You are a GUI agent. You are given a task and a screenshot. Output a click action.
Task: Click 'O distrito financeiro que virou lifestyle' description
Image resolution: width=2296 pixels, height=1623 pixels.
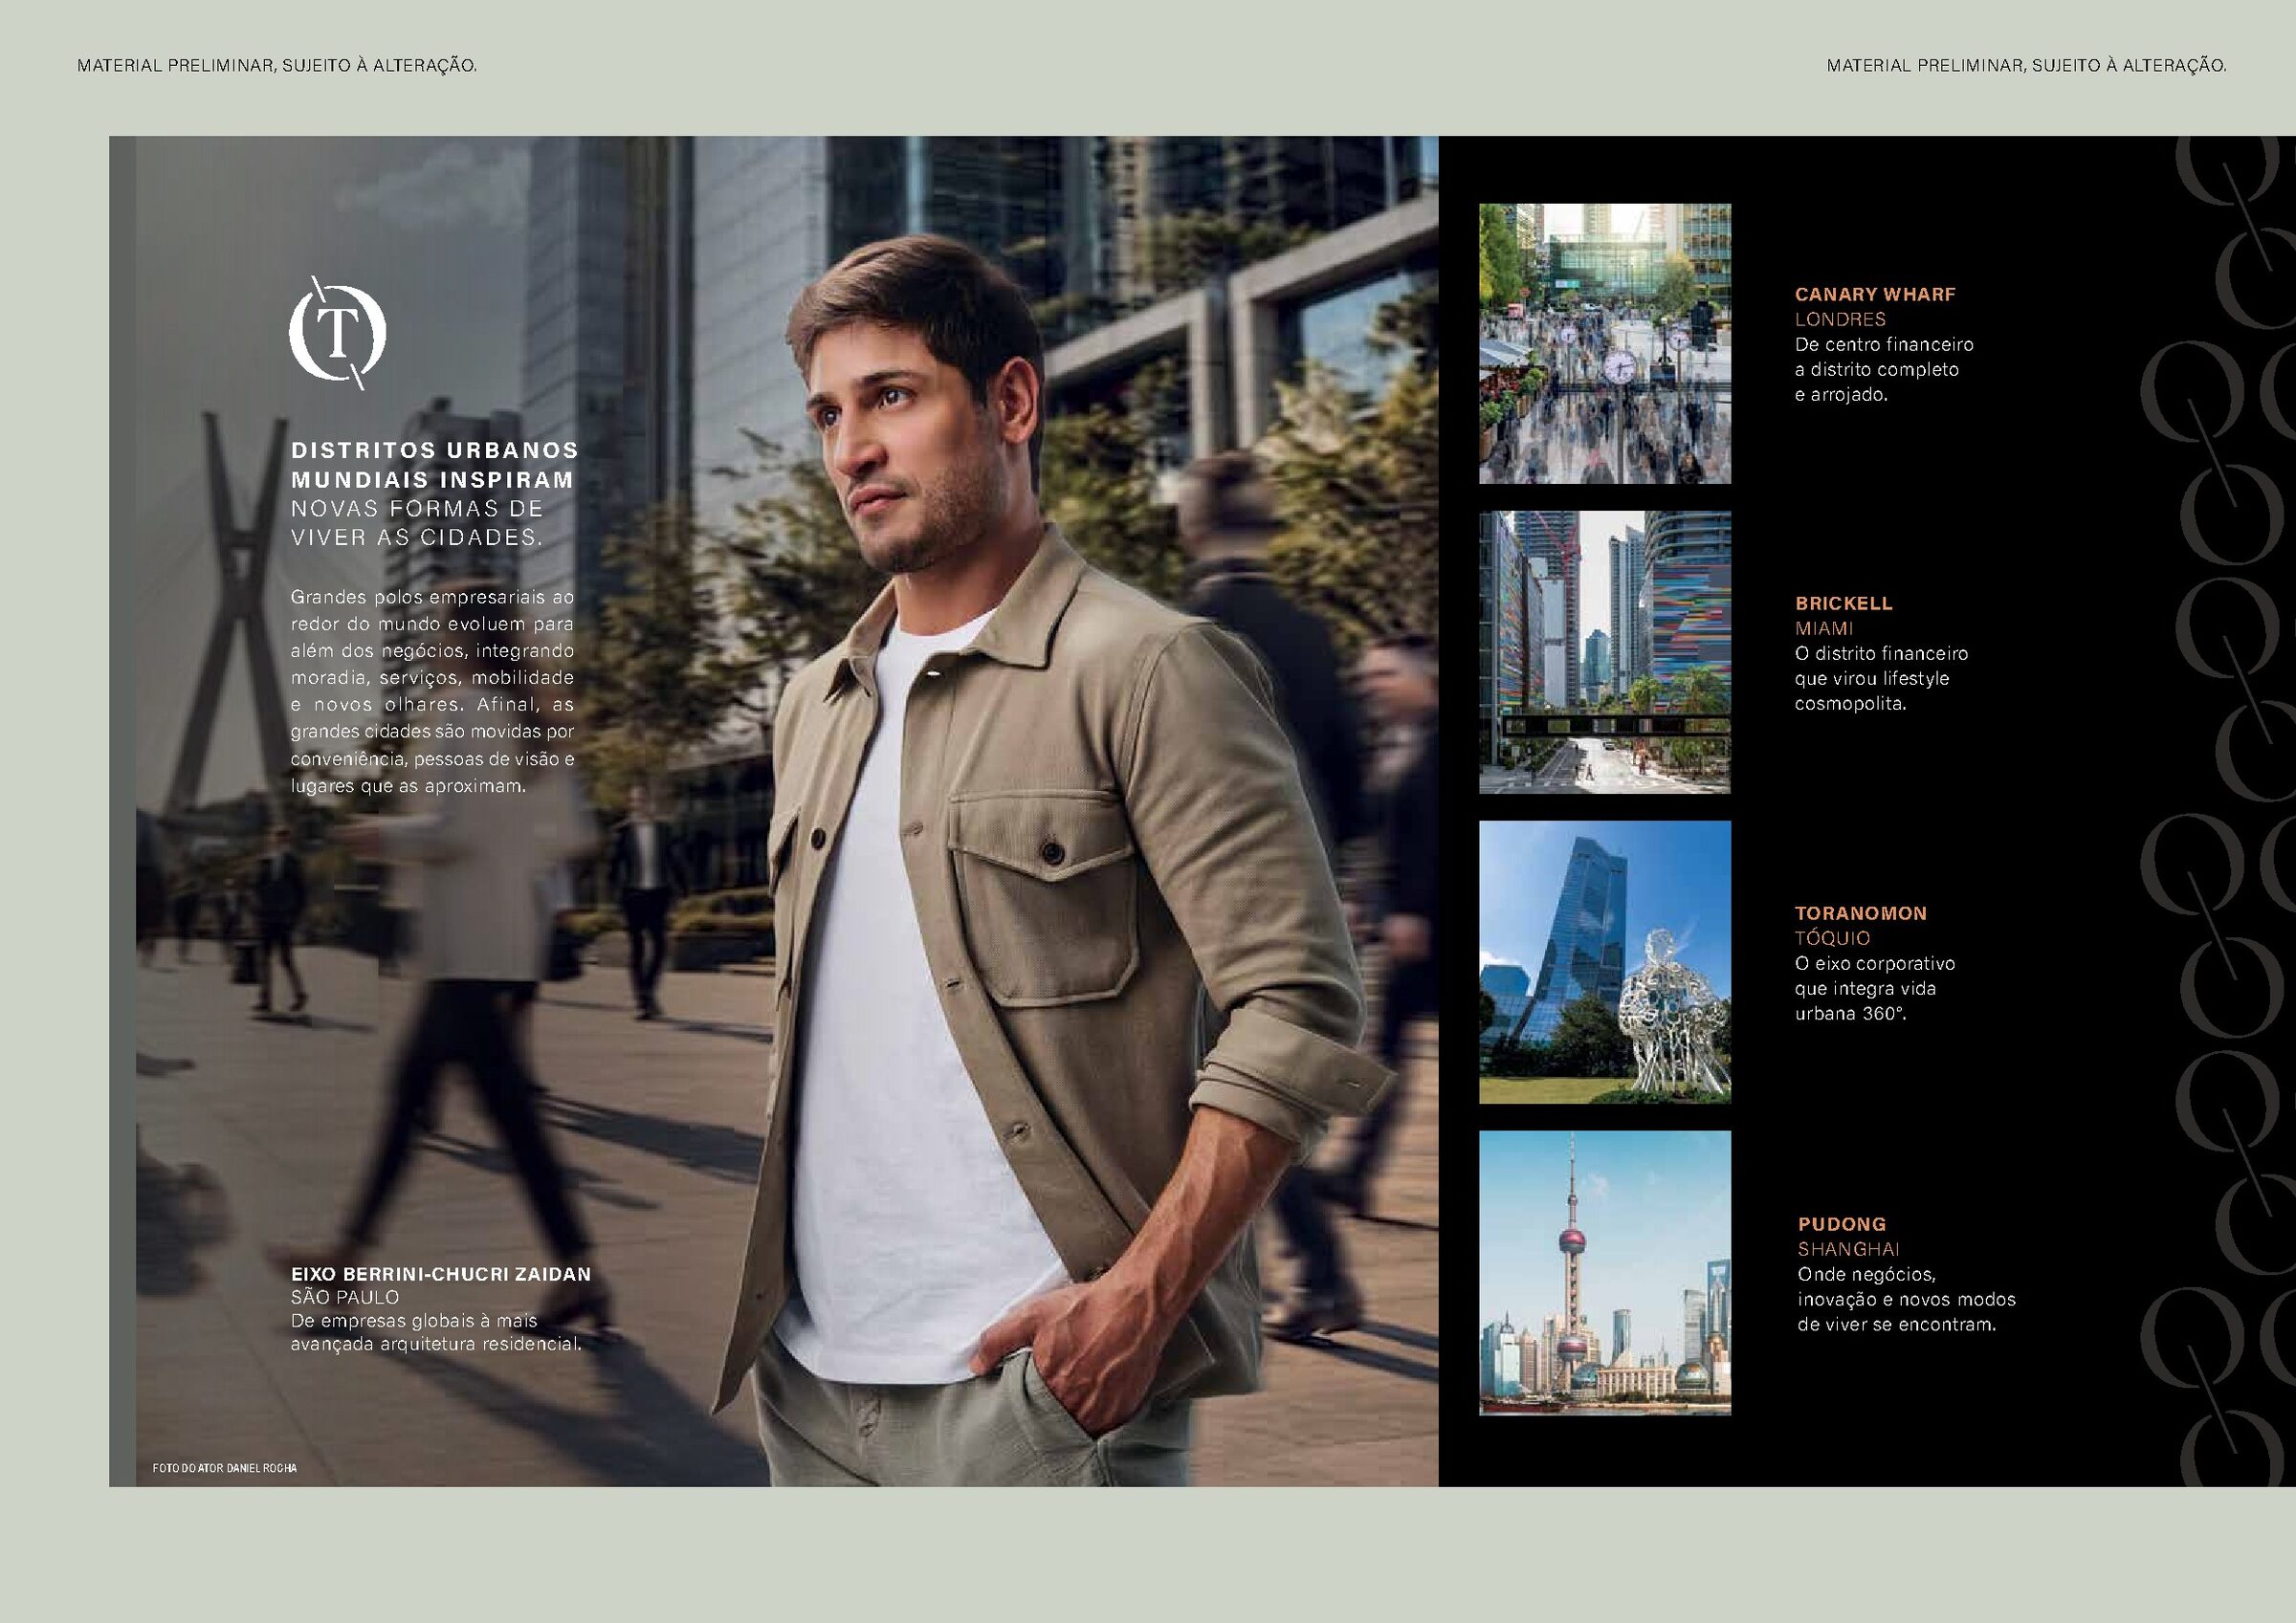1881,678
